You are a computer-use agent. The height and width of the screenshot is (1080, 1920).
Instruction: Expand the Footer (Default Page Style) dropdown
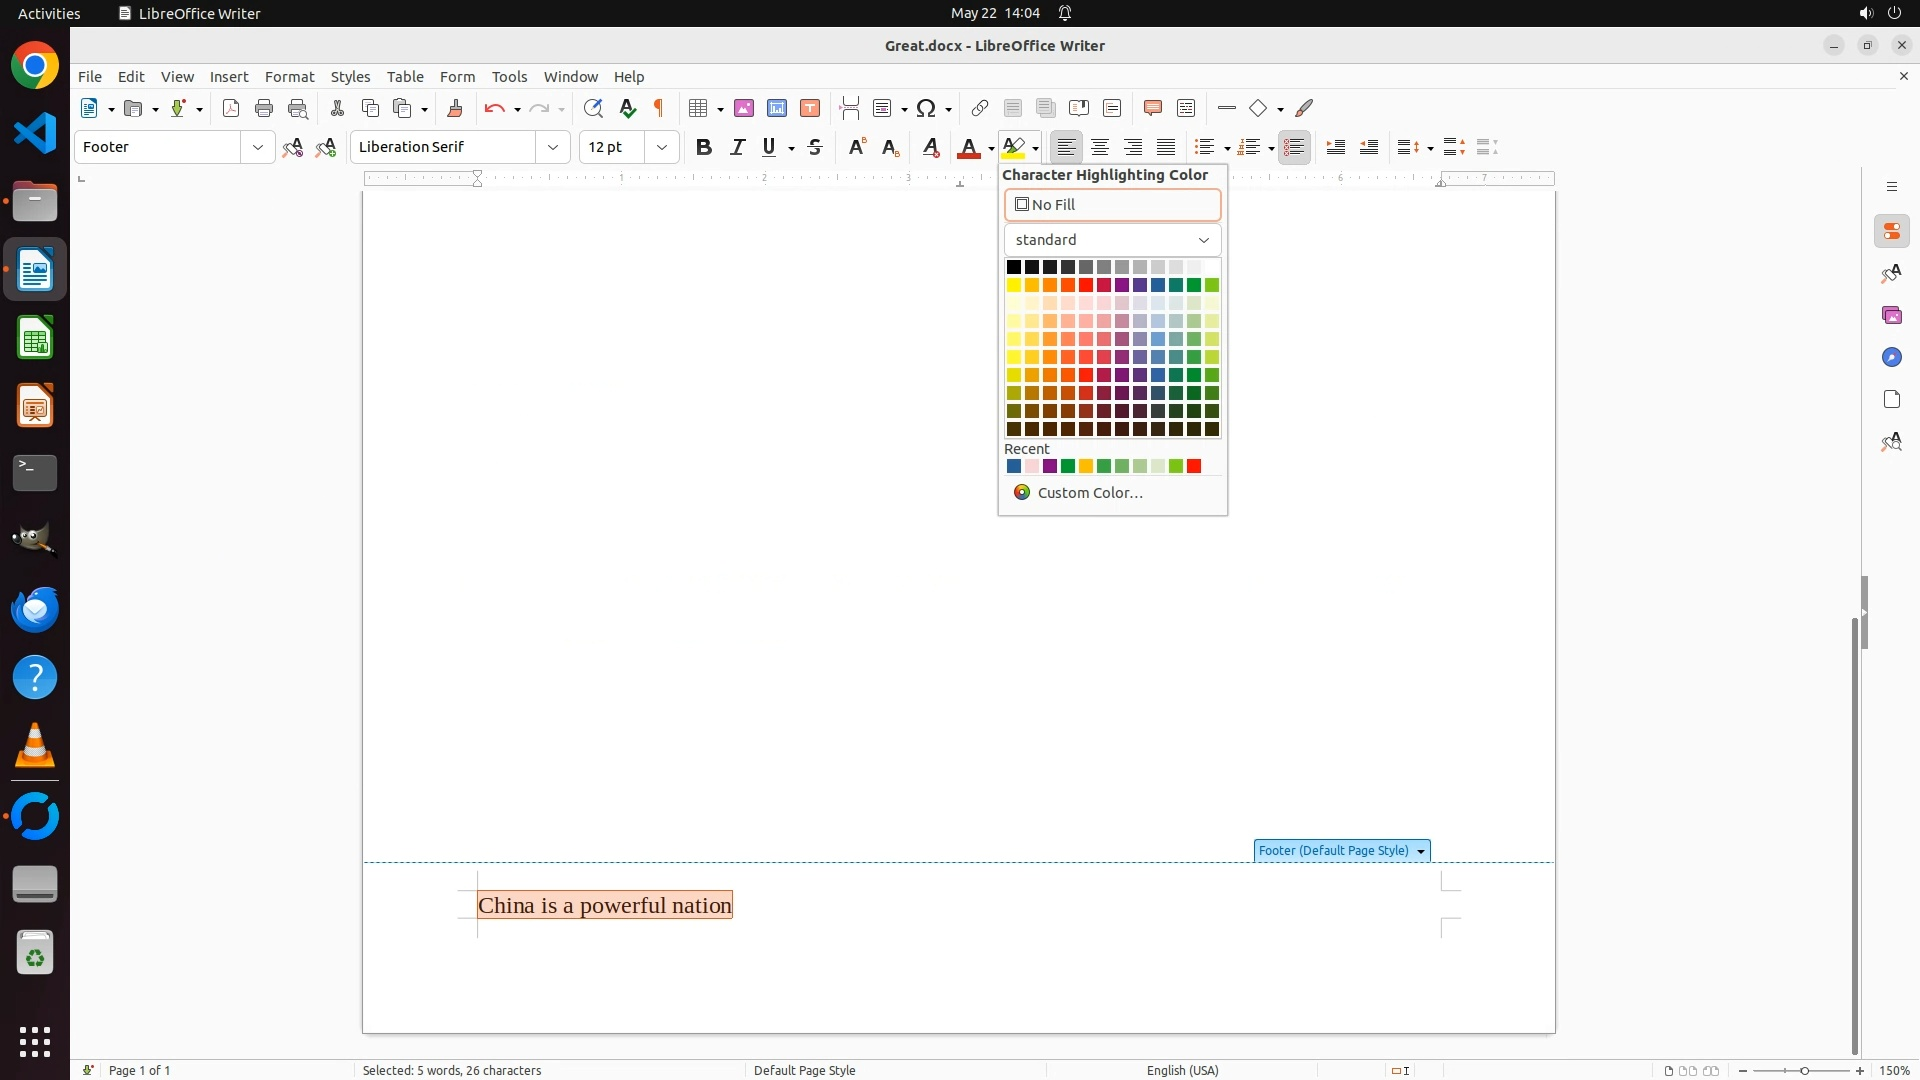1420,852
